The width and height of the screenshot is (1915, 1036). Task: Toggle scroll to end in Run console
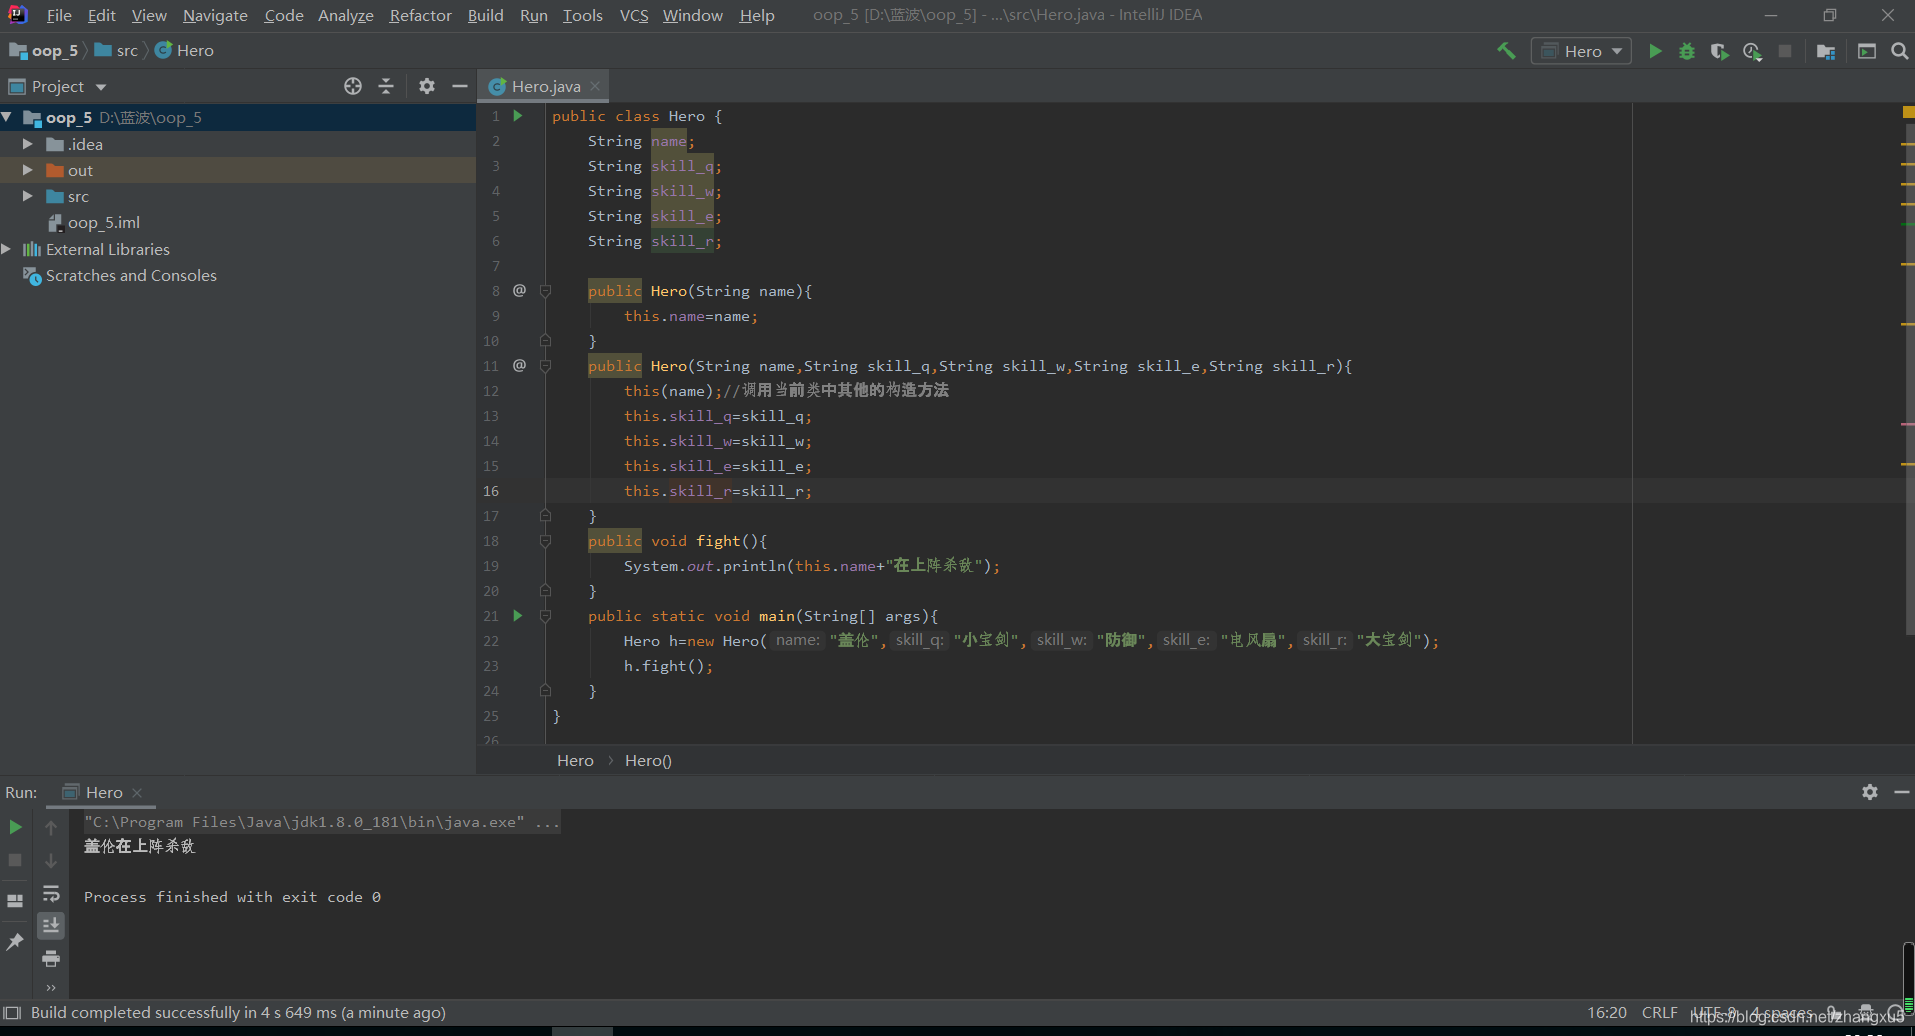pos(51,926)
